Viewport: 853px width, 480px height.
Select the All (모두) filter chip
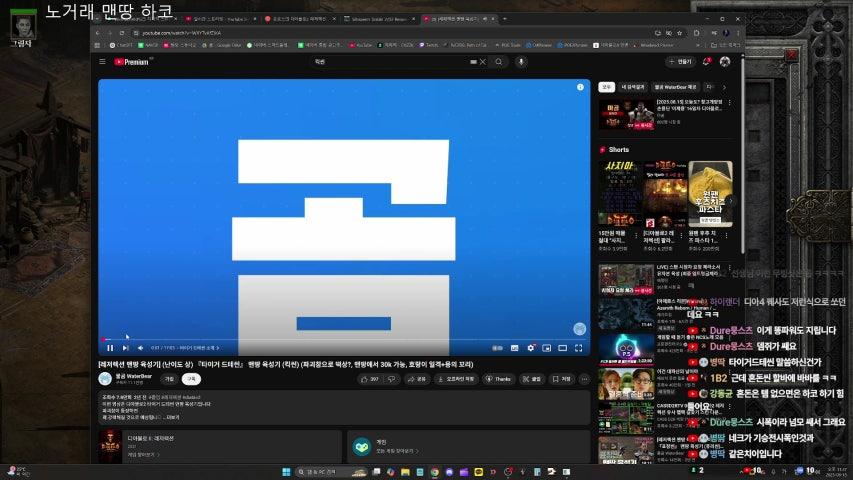point(607,87)
